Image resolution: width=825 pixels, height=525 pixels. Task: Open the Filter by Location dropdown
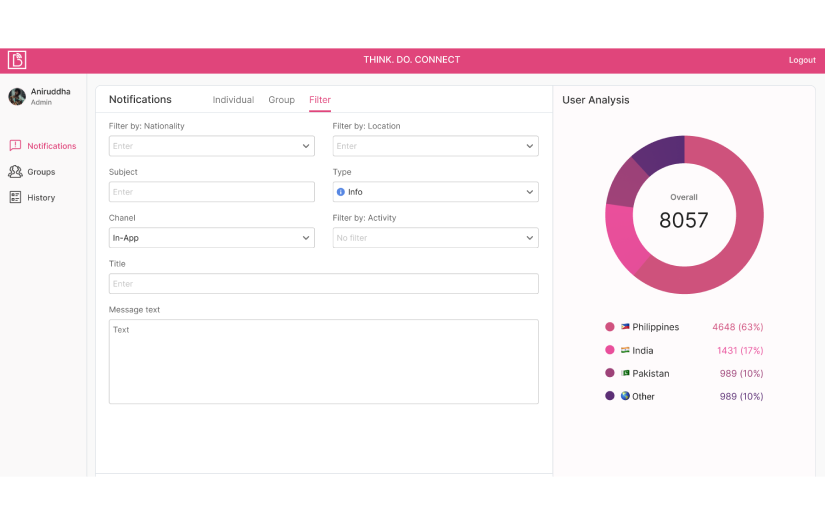coord(435,146)
